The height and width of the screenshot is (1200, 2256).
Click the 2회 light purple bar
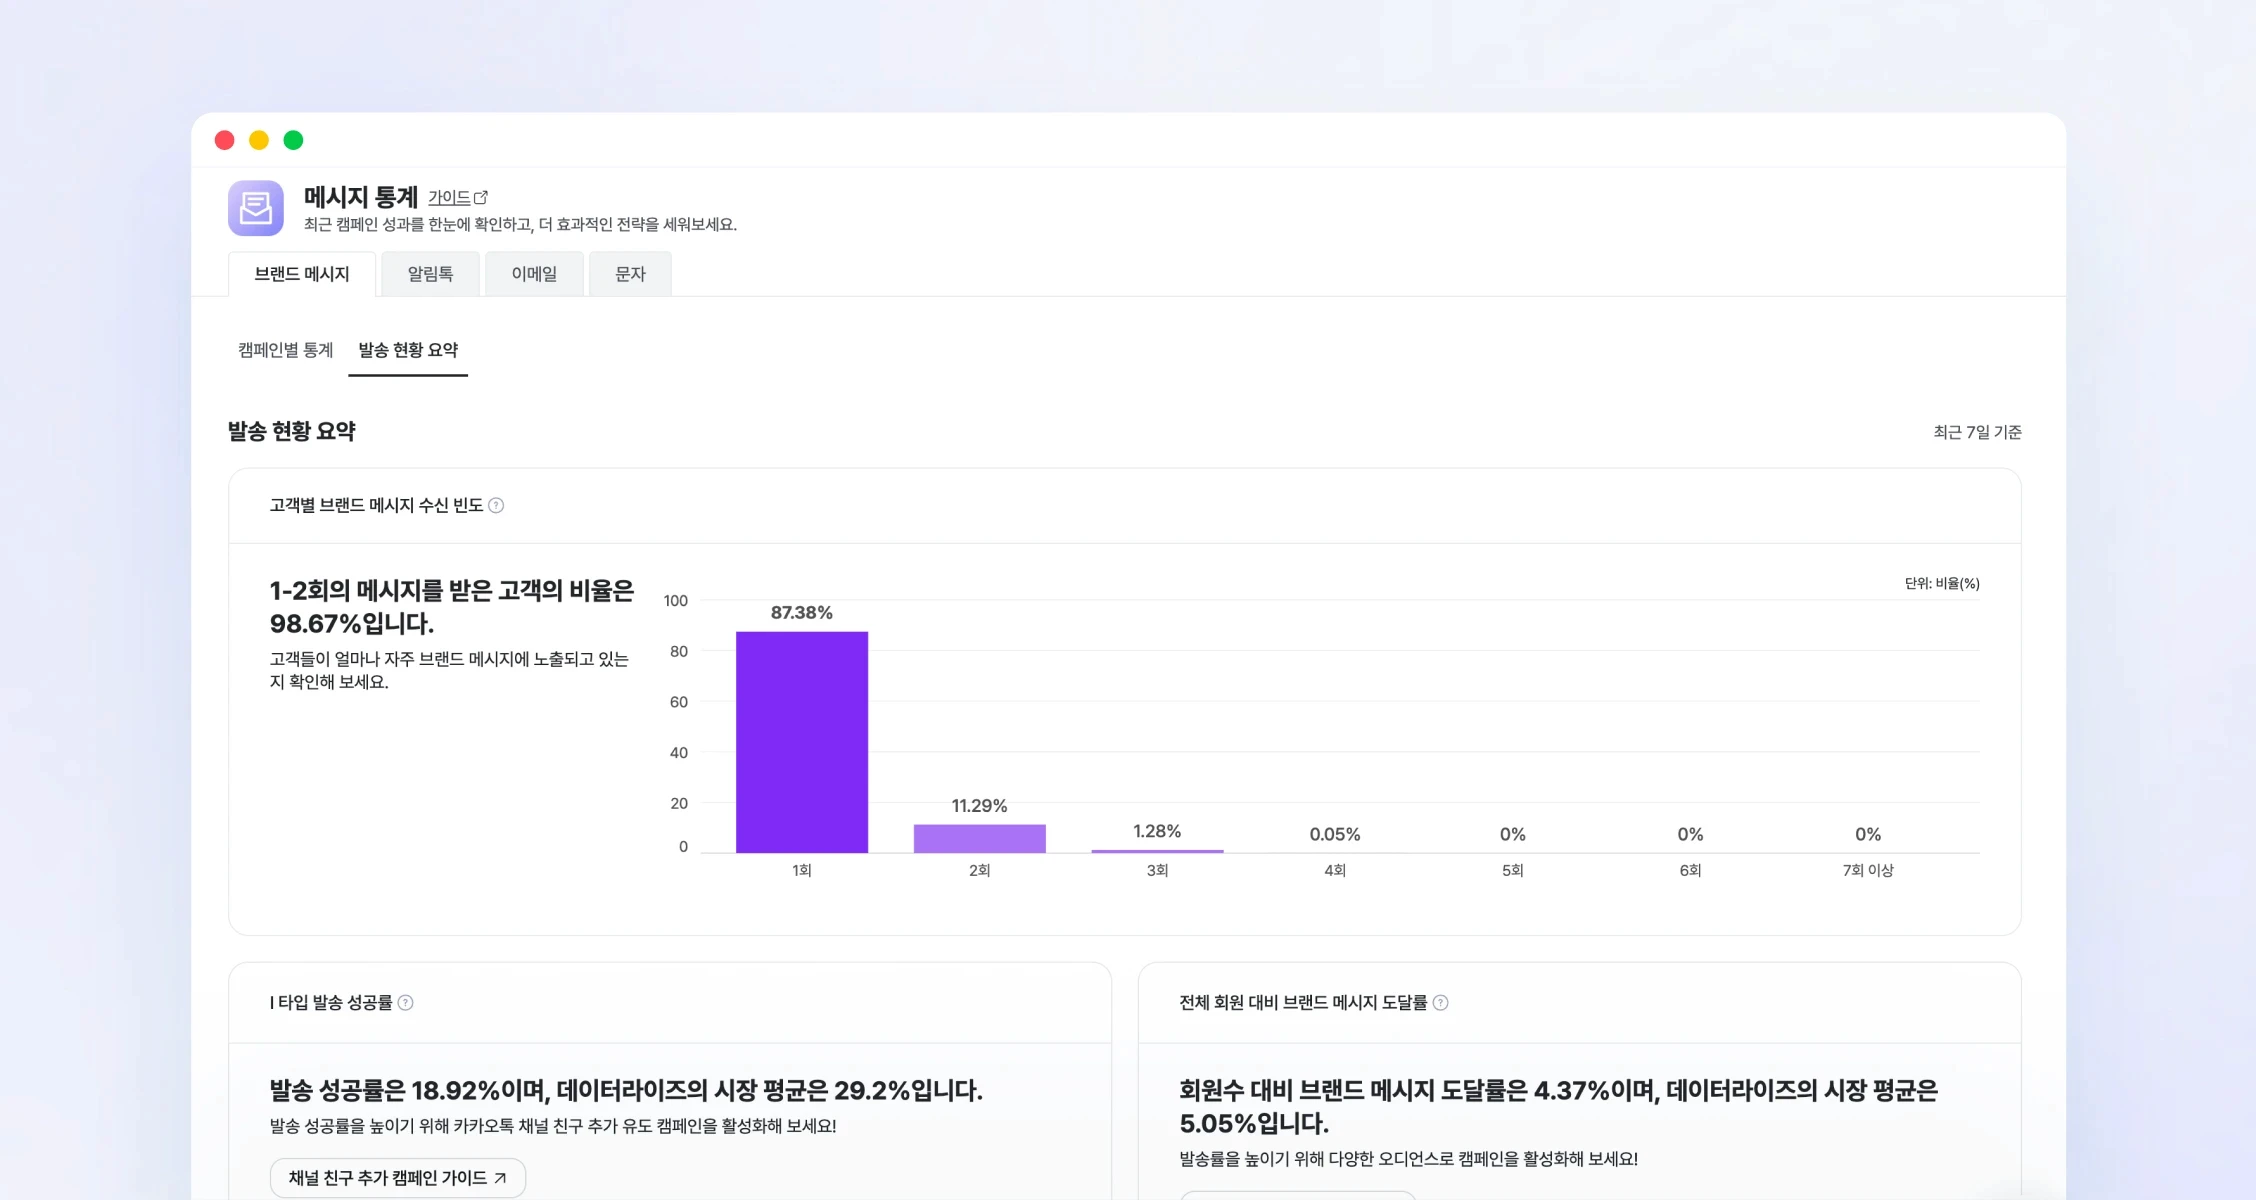click(x=980, y=838)
